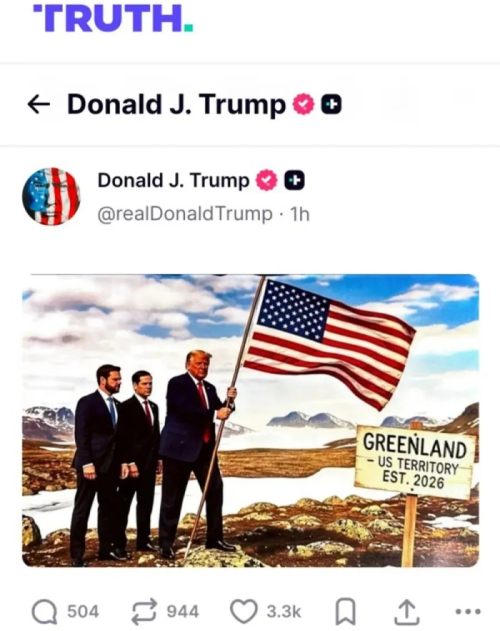Click the header title Donald J. Trump
The image size is (500, 631).
[176, 104]
